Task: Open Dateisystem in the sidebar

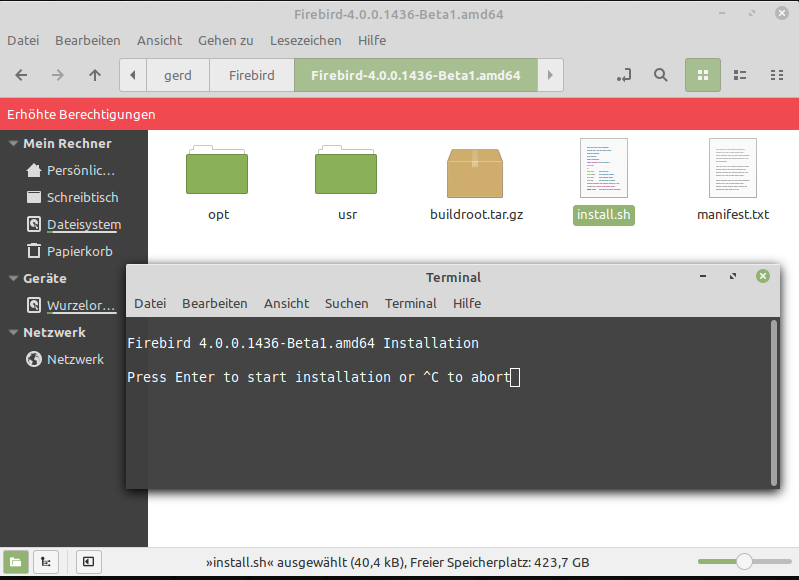Action: point(74,224)
